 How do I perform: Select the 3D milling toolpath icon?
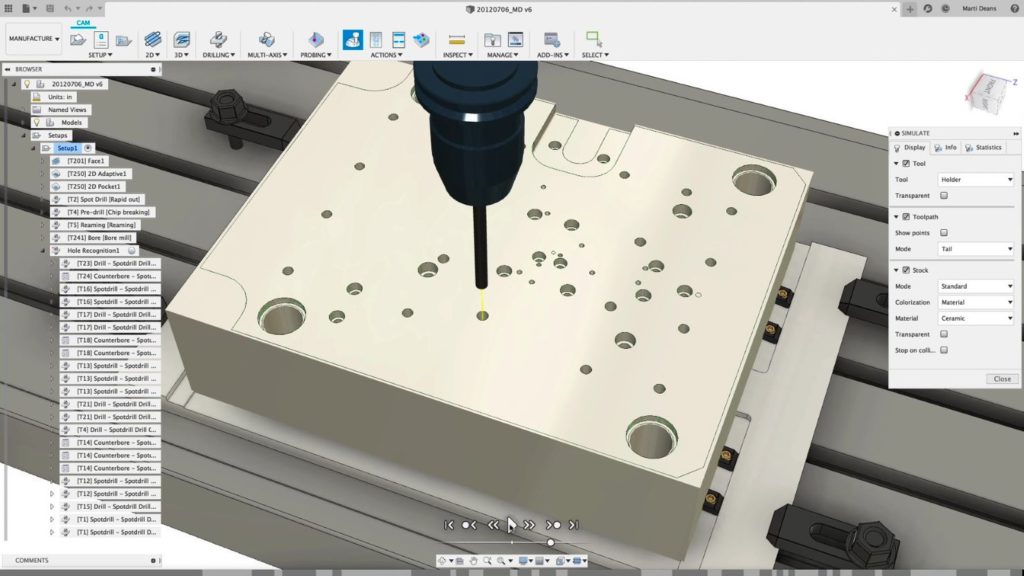click(181, 39)
